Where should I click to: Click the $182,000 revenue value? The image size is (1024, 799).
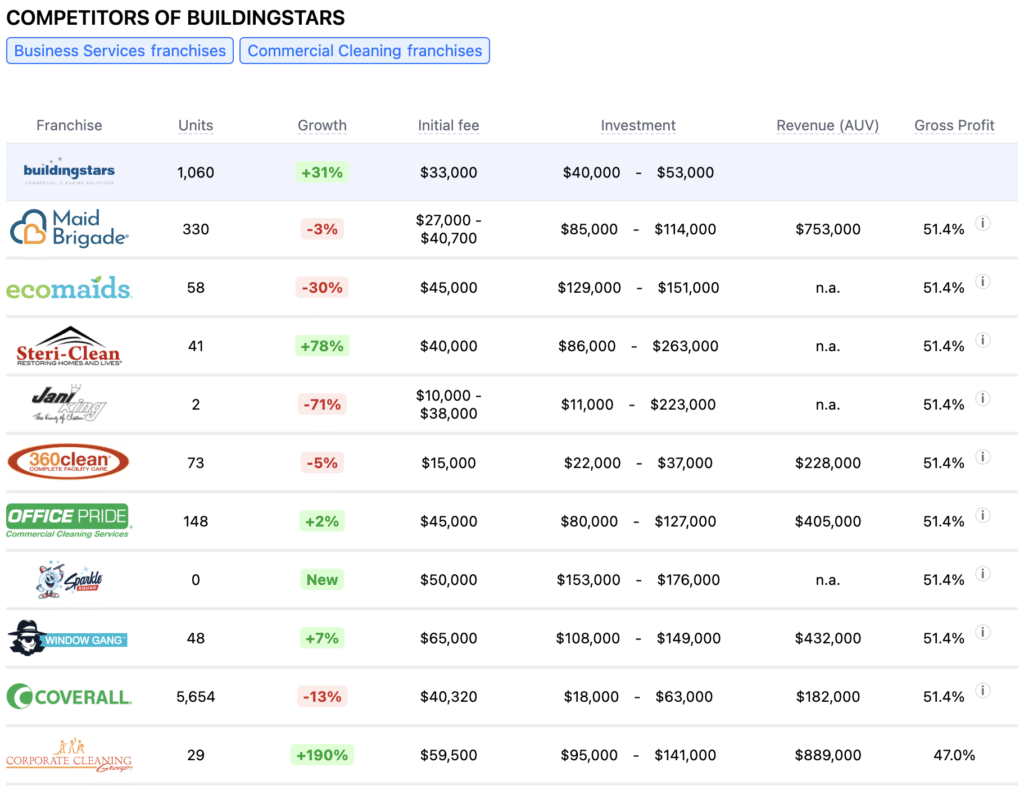[827, 696]
